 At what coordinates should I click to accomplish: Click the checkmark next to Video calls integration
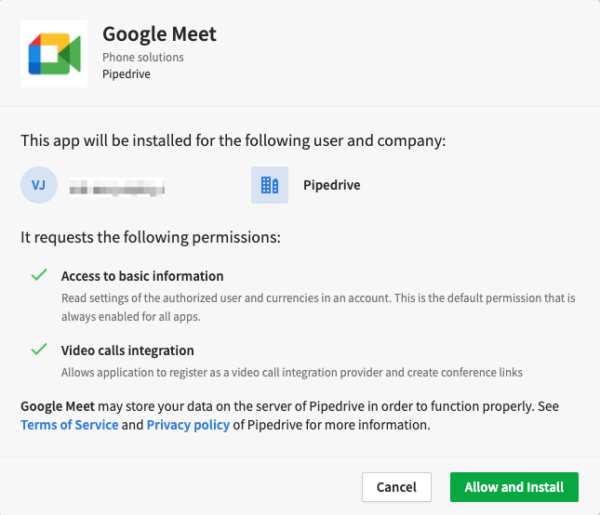(39, 349)
